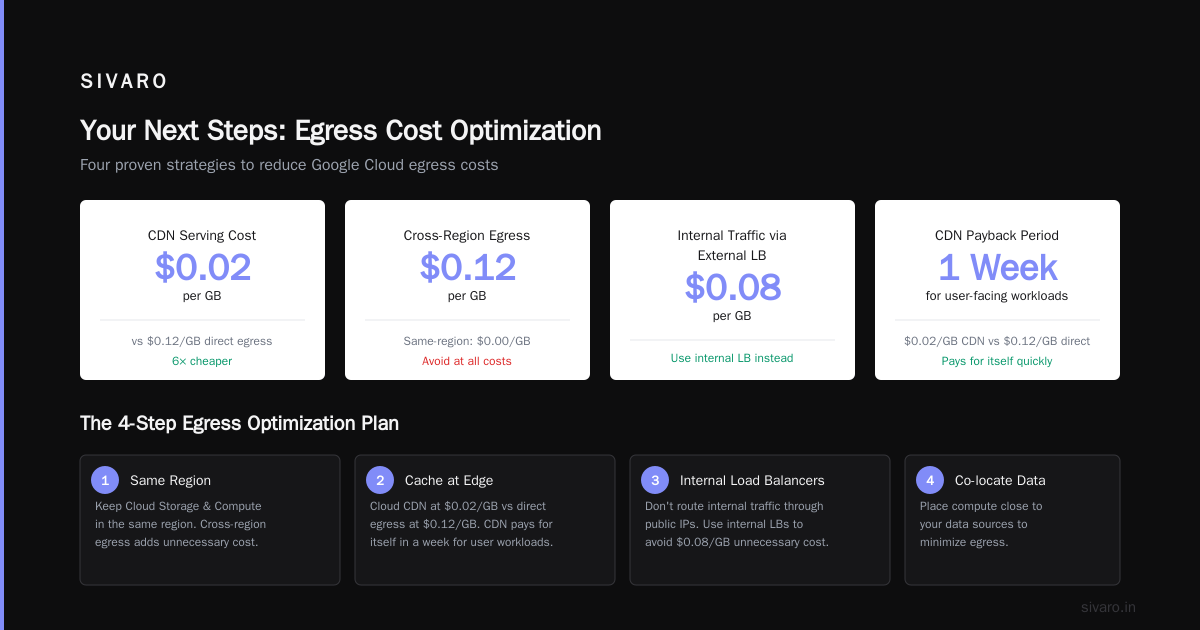Image resolution: width=1200 pixels, height=630 pixels.
Task: Open the sivaro.in link
Action: tap(1108, 607)
